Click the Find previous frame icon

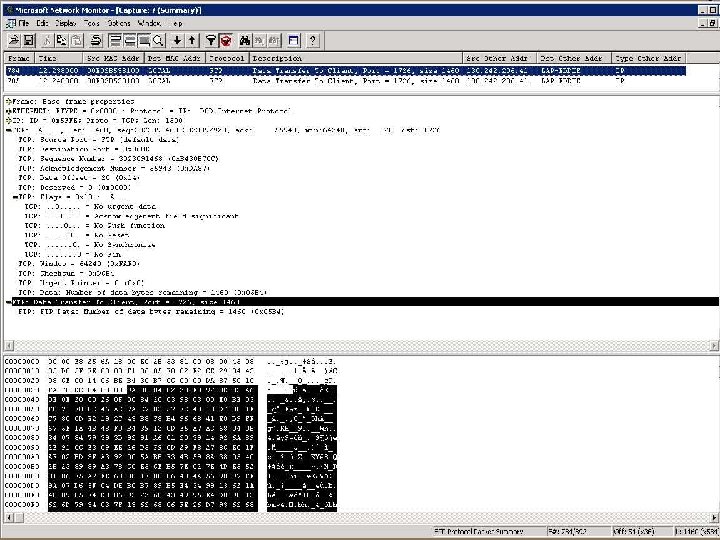point(274,41)
